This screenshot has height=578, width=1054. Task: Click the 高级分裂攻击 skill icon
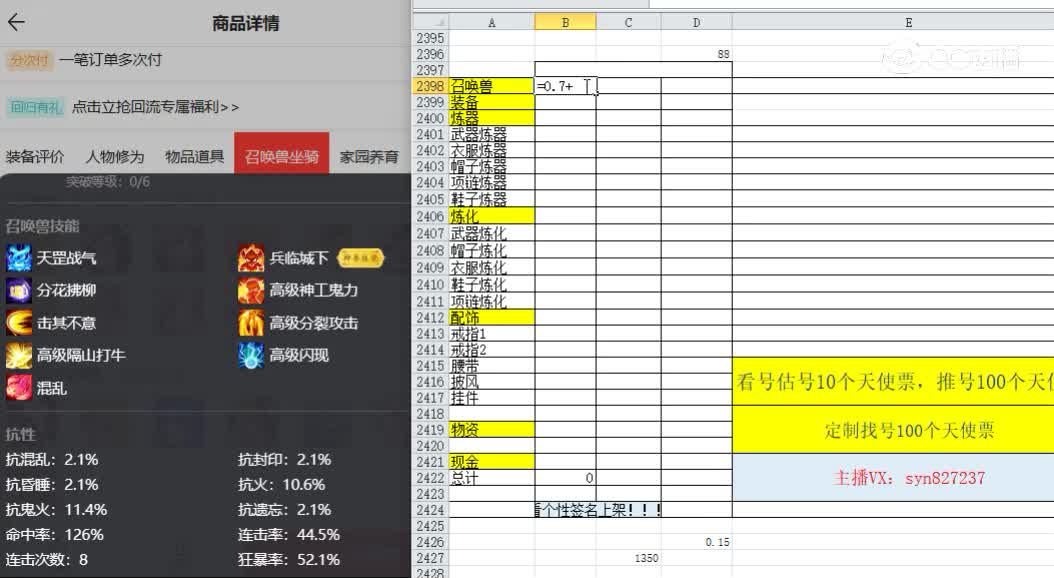pyautogui.click(x=250, y=322)
